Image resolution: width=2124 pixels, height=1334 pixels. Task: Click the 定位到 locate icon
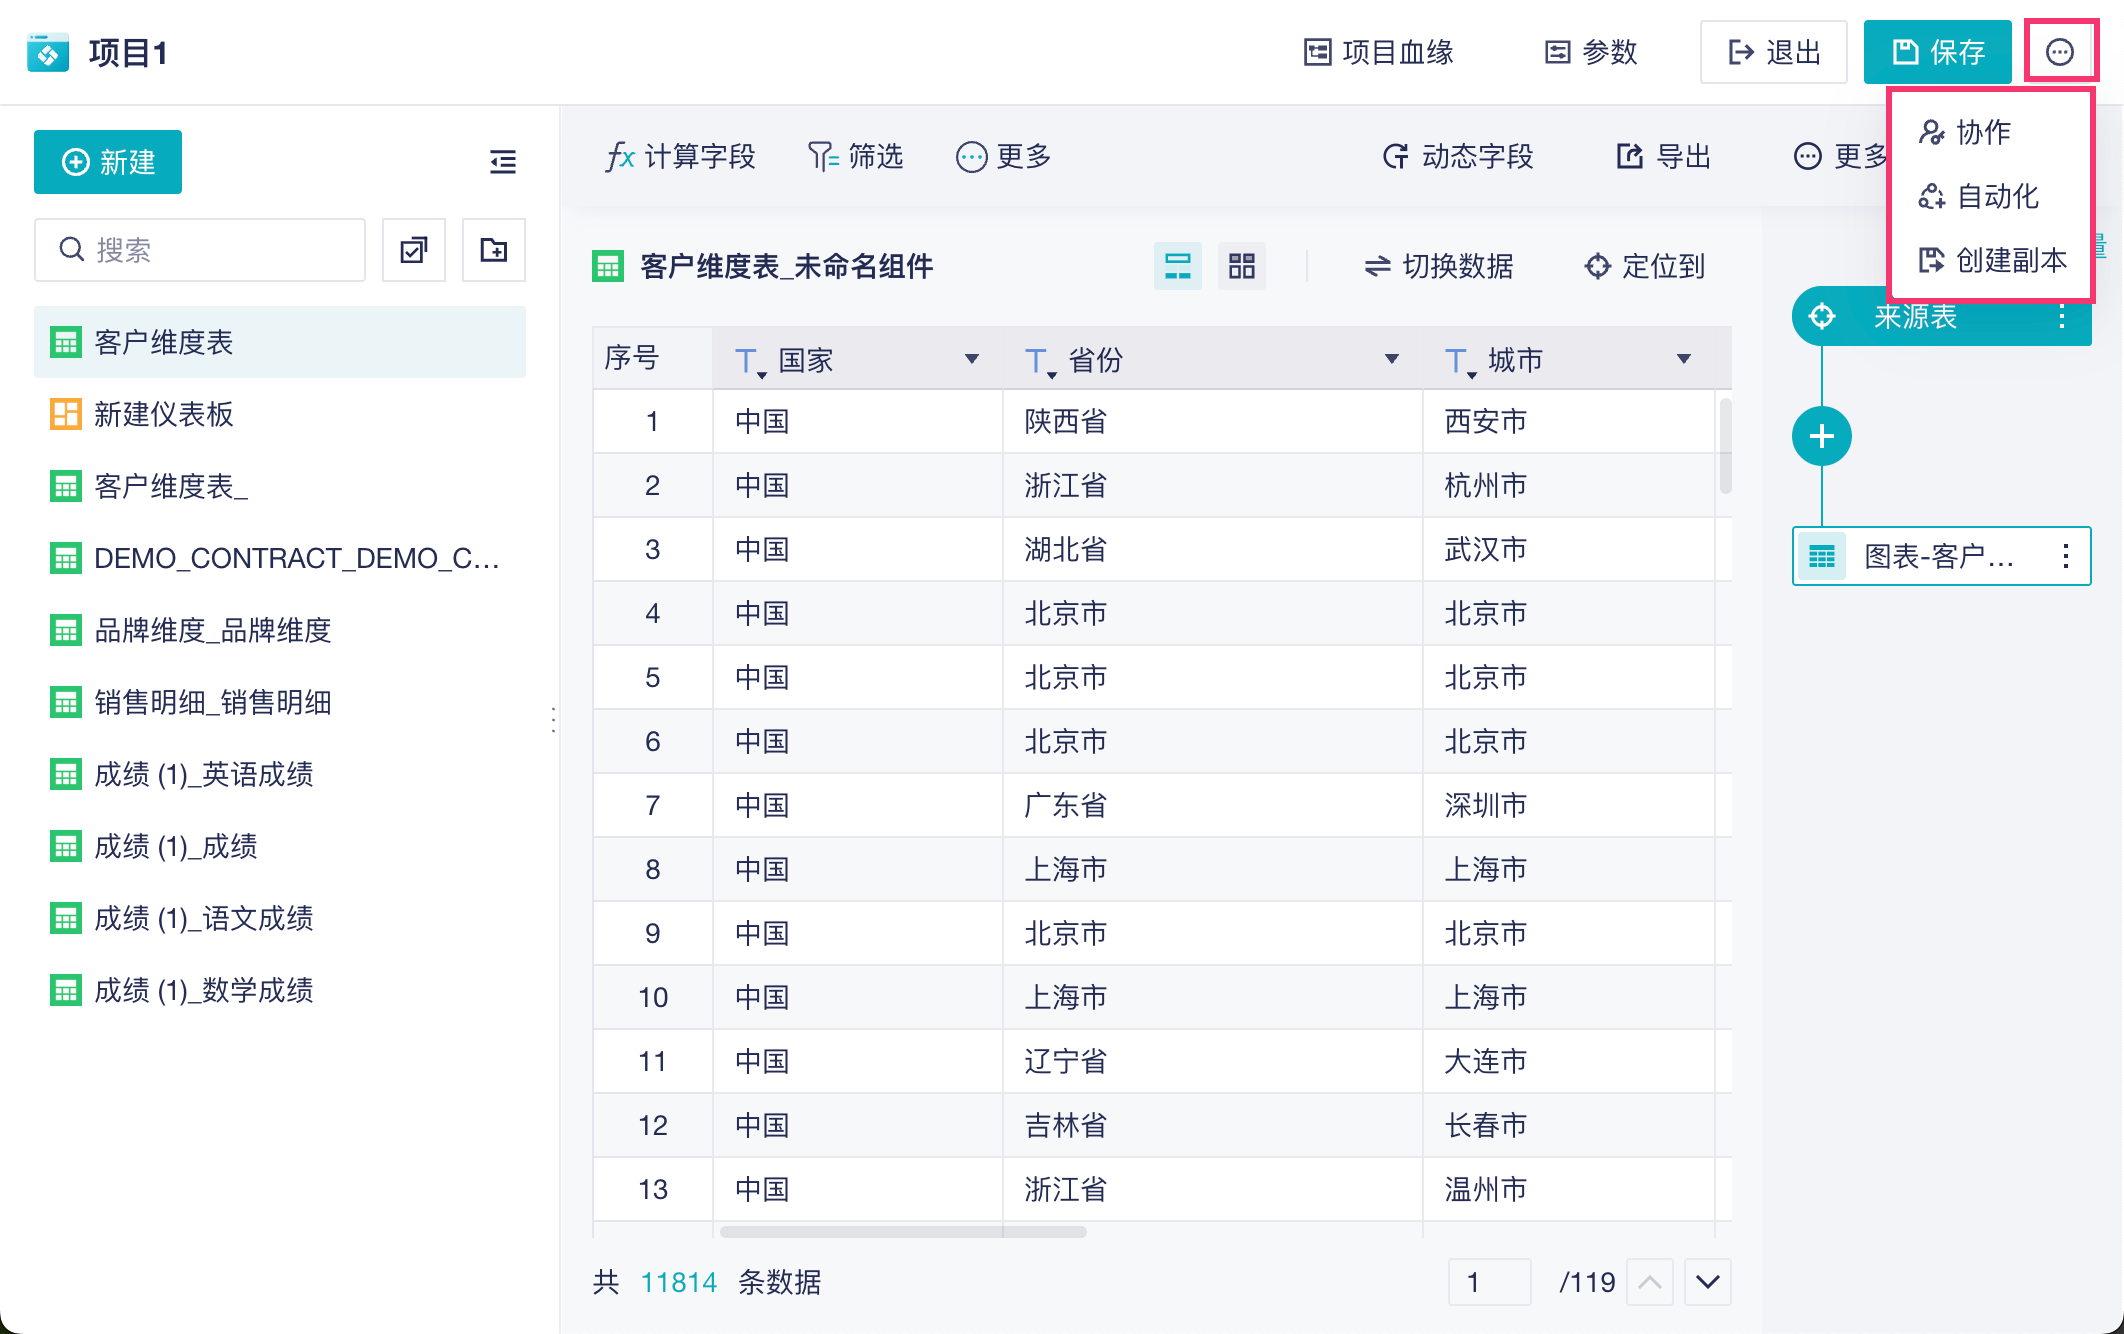point(1597,266)
